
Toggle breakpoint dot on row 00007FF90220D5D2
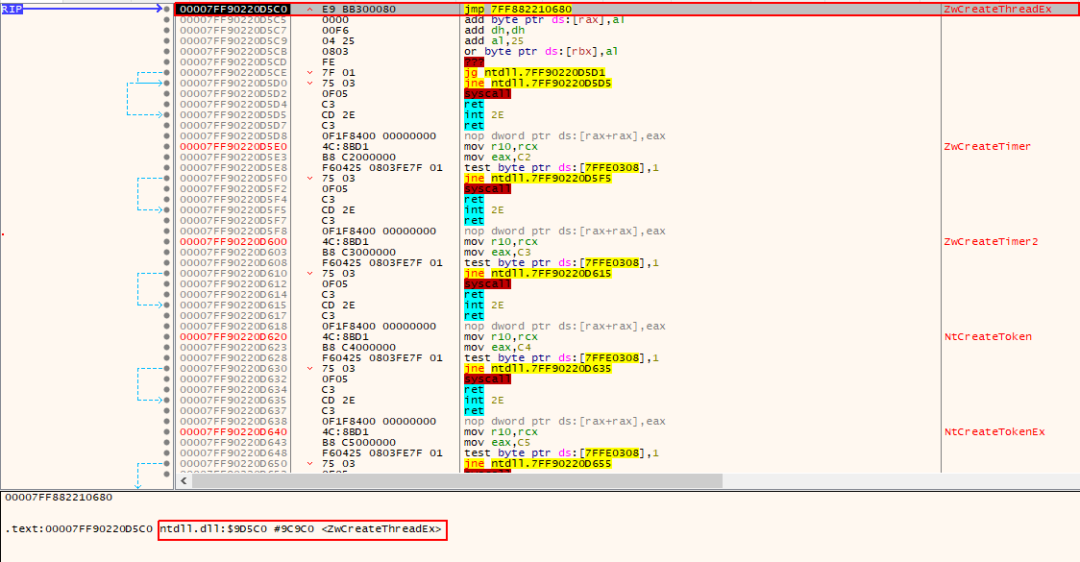coord(167,94)
